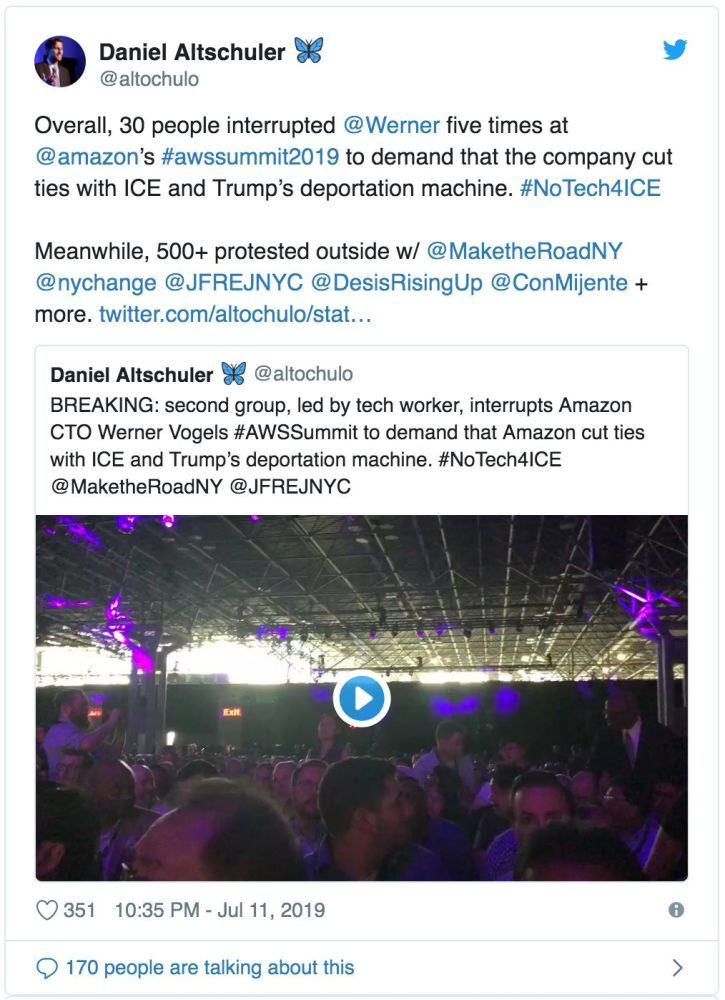This screenshot has height=1000, width=725.
Task: Click the speech bubble replies icon
Action: (x=46, y=967)
